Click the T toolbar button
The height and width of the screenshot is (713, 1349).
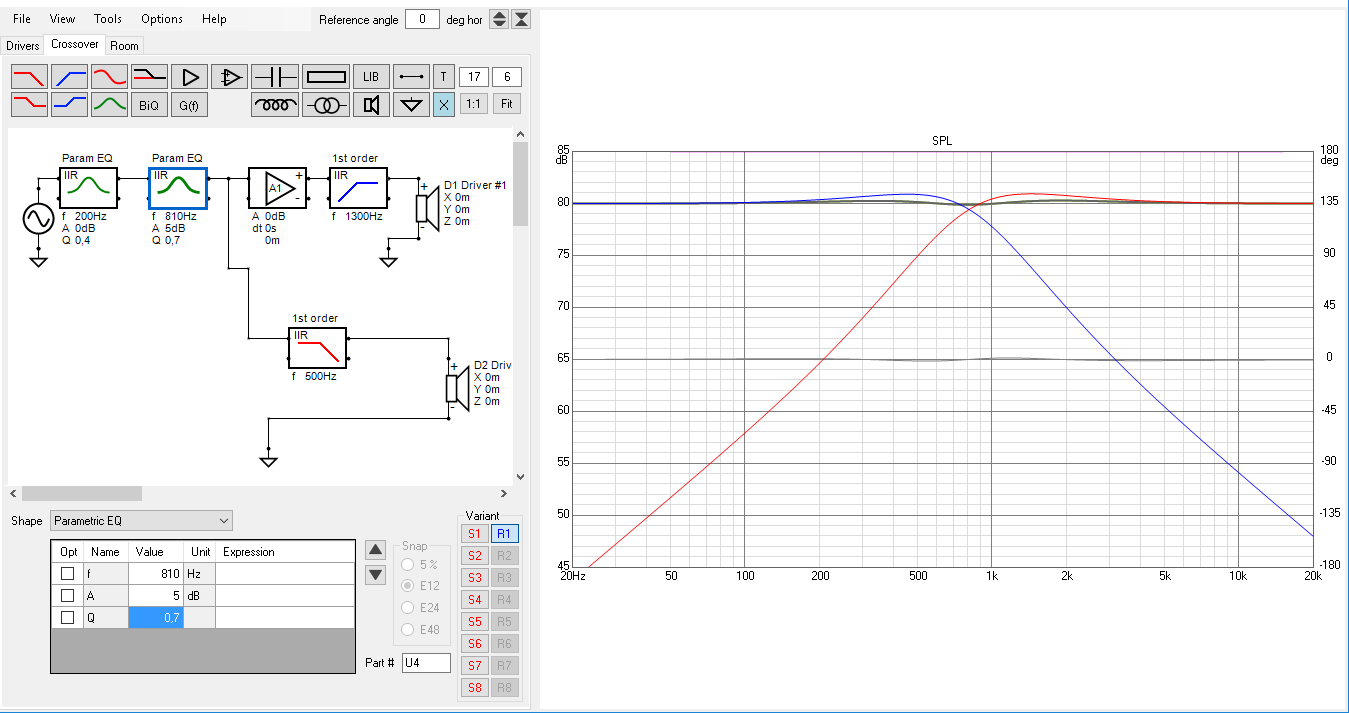pos(444,77)
